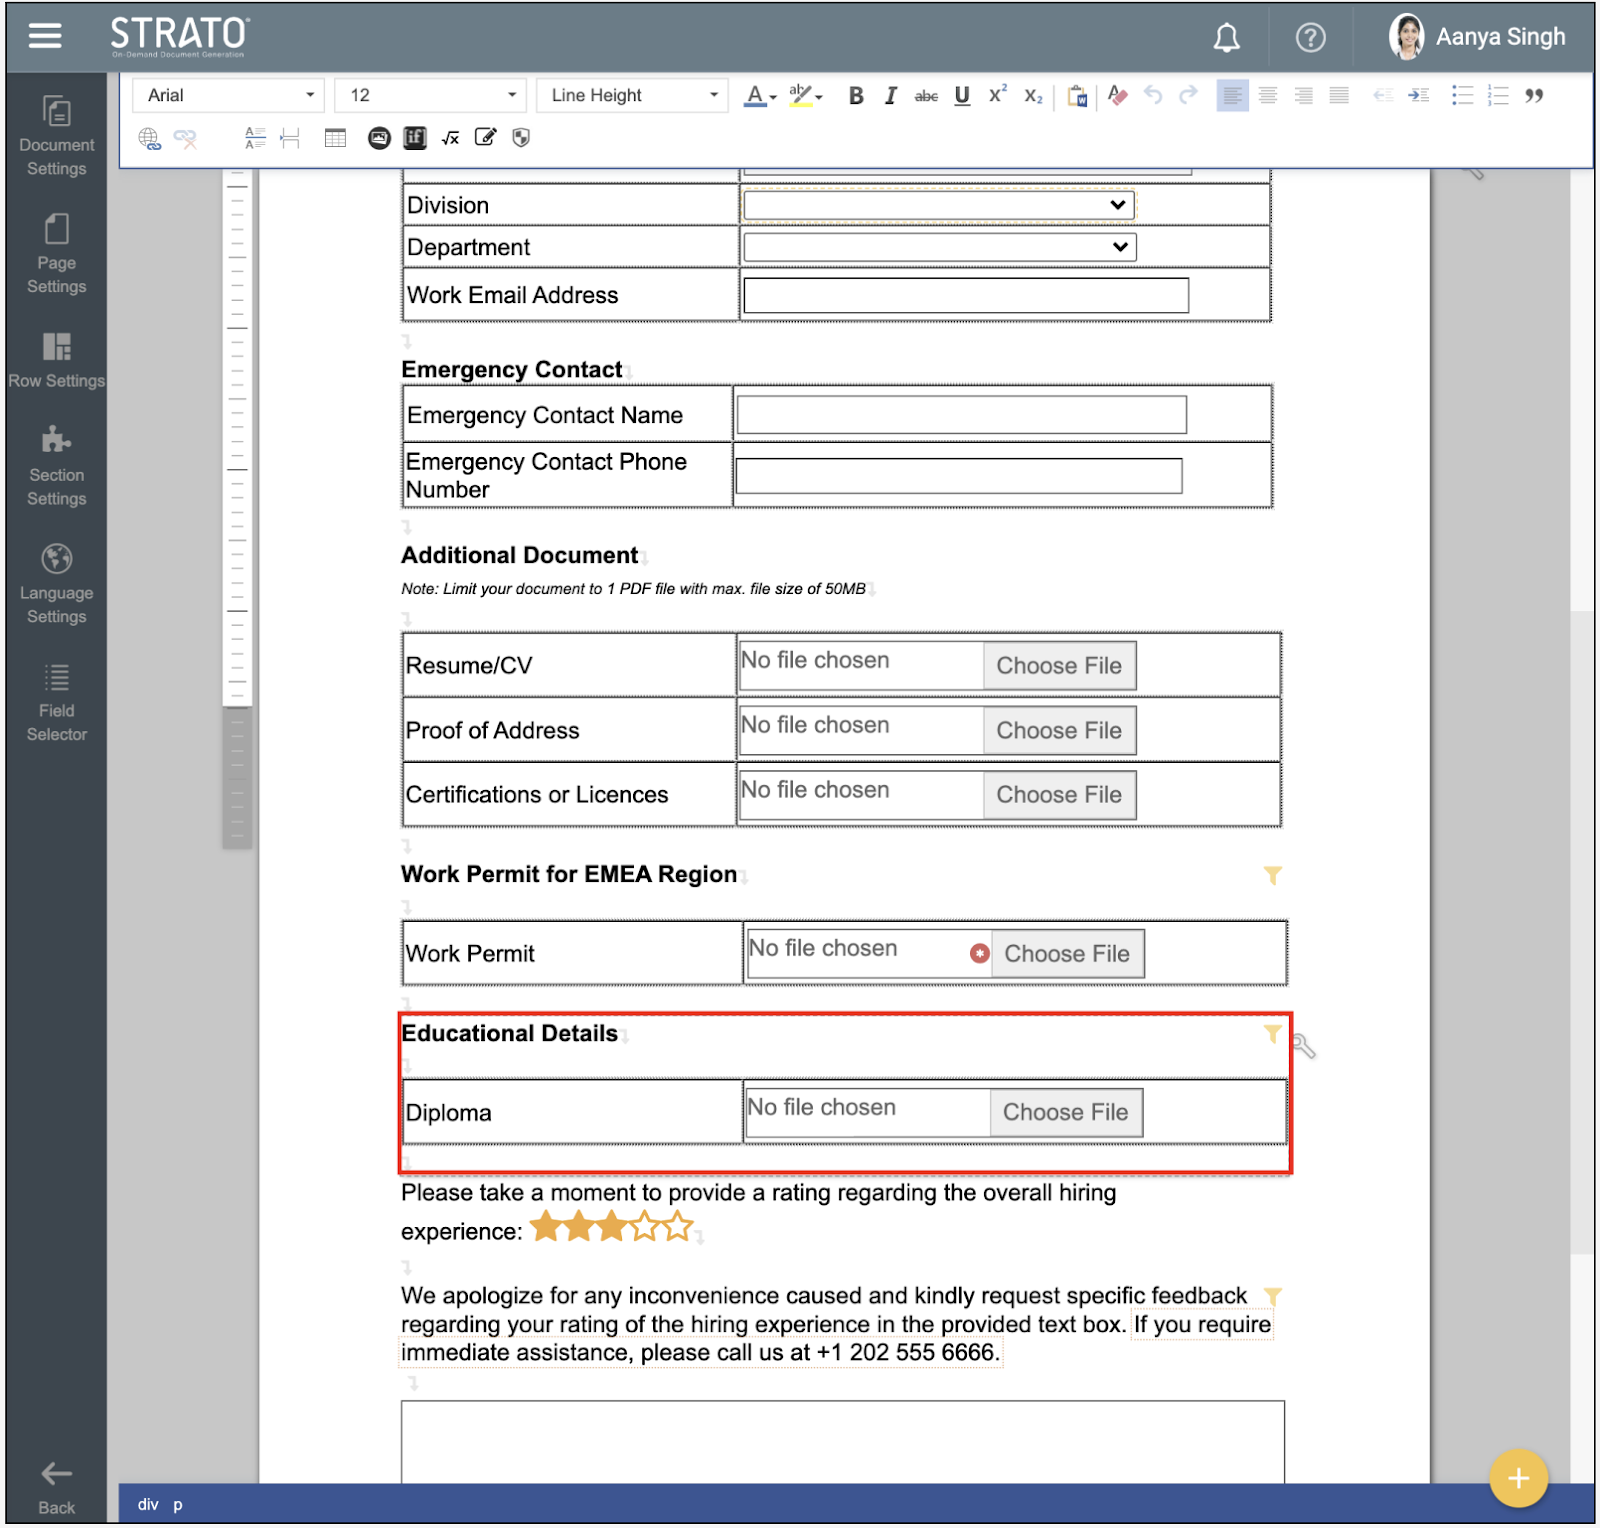Click the help question mark icon
1600x1528 pixels.
[x=1310, y=38]
